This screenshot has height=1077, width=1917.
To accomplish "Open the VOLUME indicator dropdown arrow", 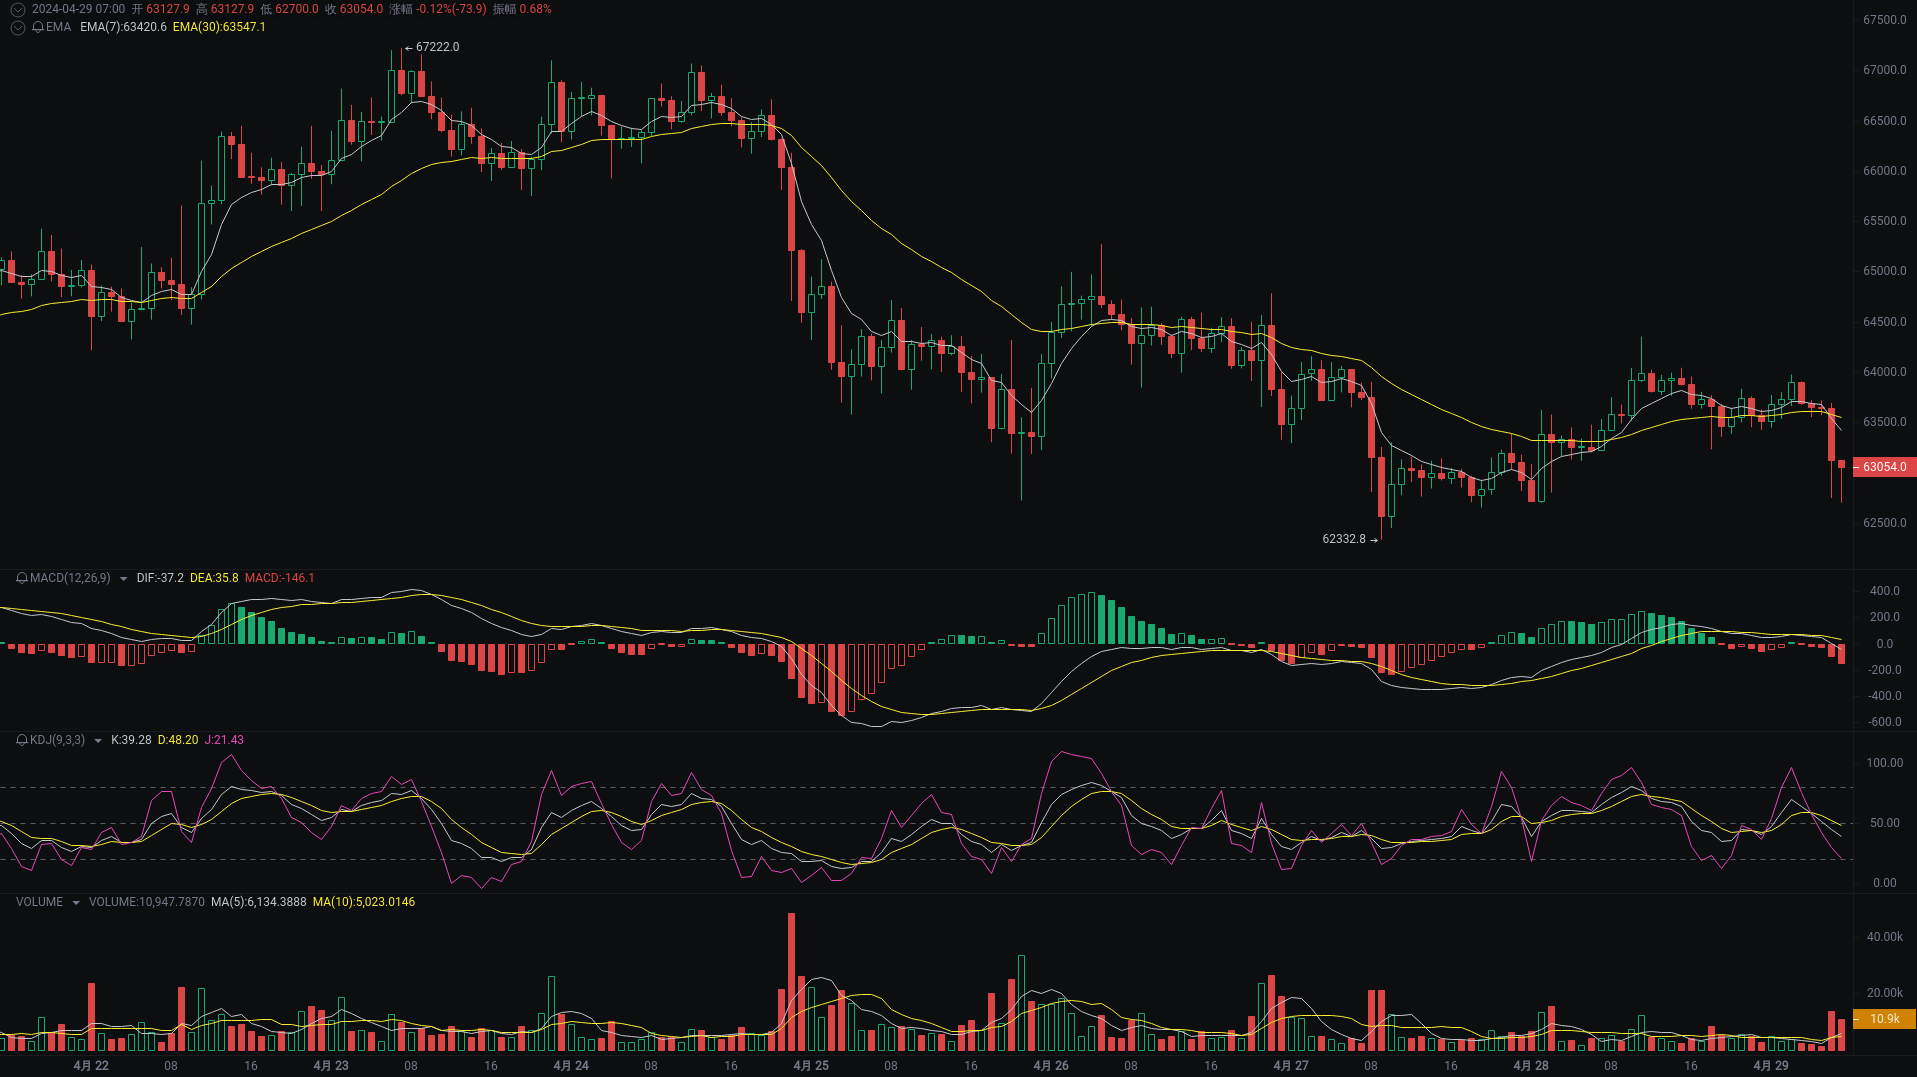I will click(75, 903).
